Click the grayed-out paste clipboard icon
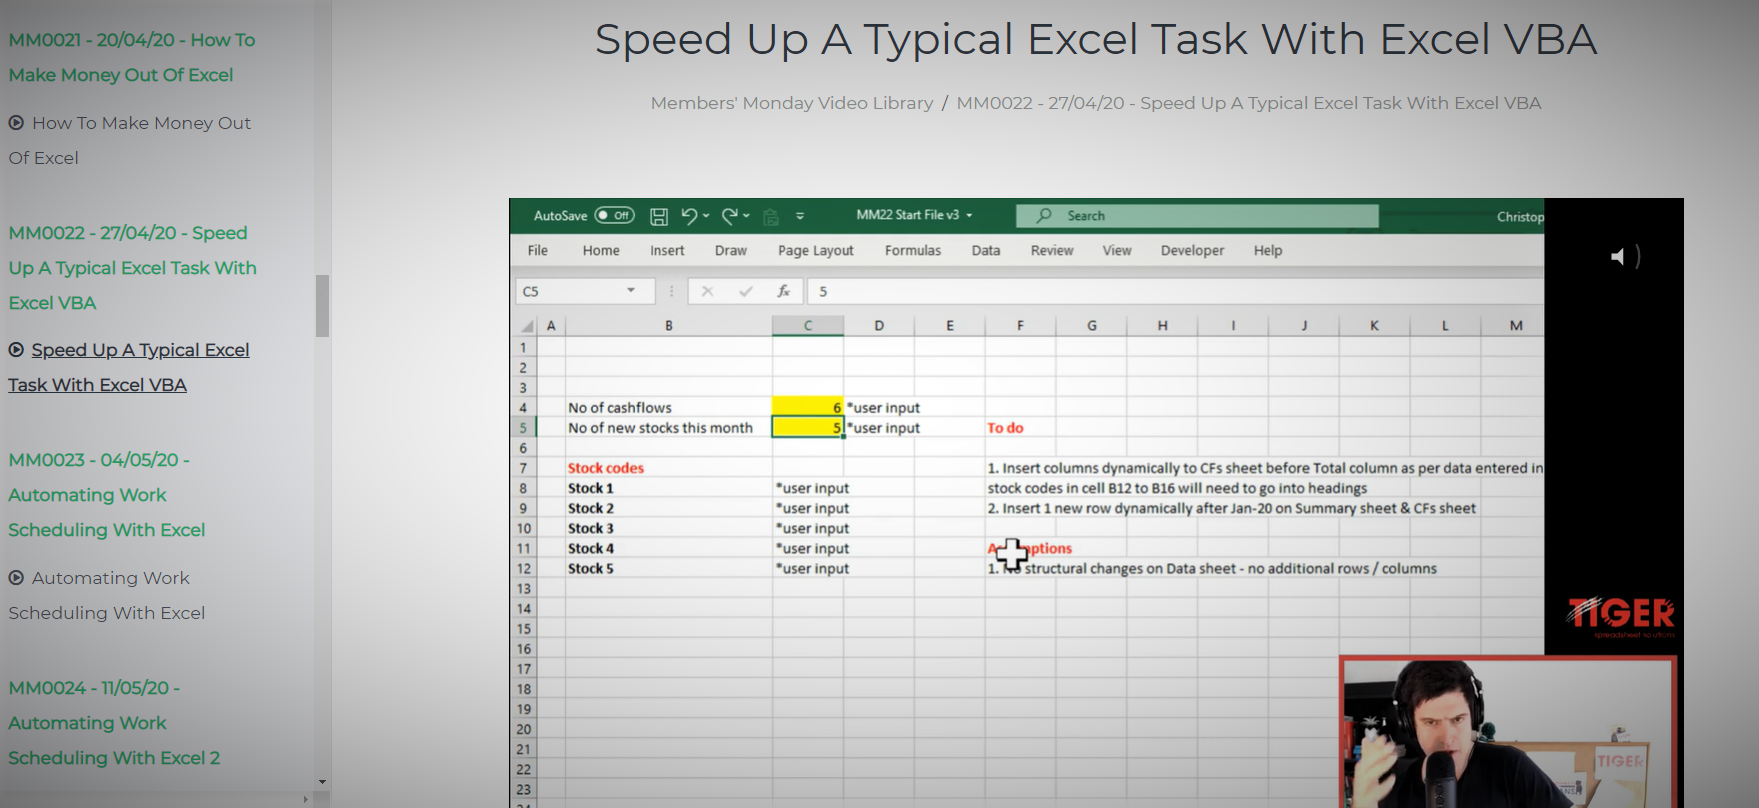Image resolution: width=1759 pixels, height=808 pixels. [770, 216]
